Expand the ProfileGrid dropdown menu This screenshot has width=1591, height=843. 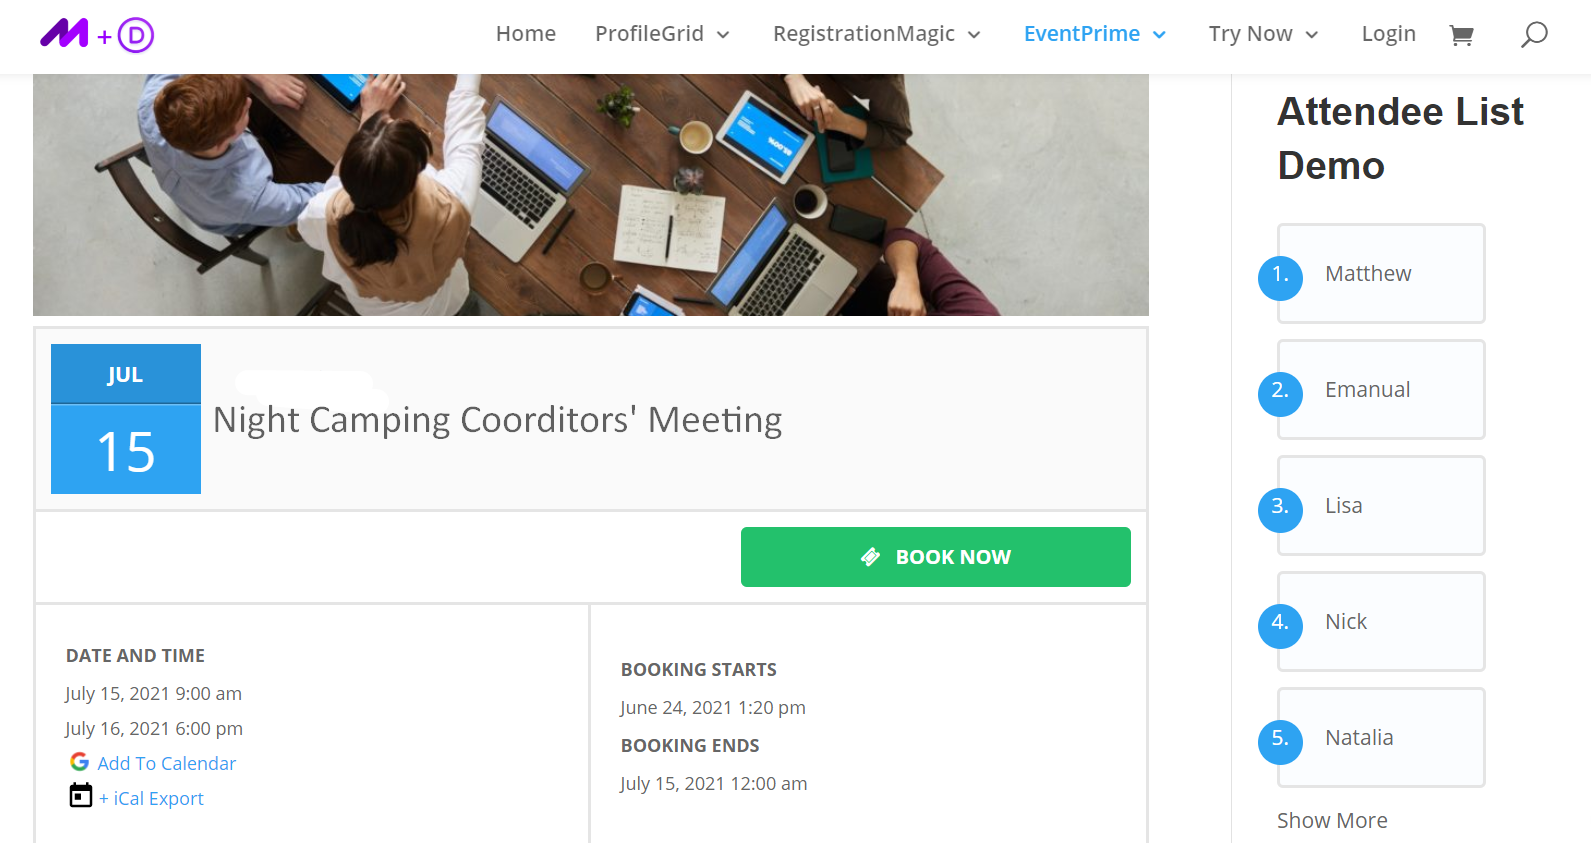click(662, 34)
